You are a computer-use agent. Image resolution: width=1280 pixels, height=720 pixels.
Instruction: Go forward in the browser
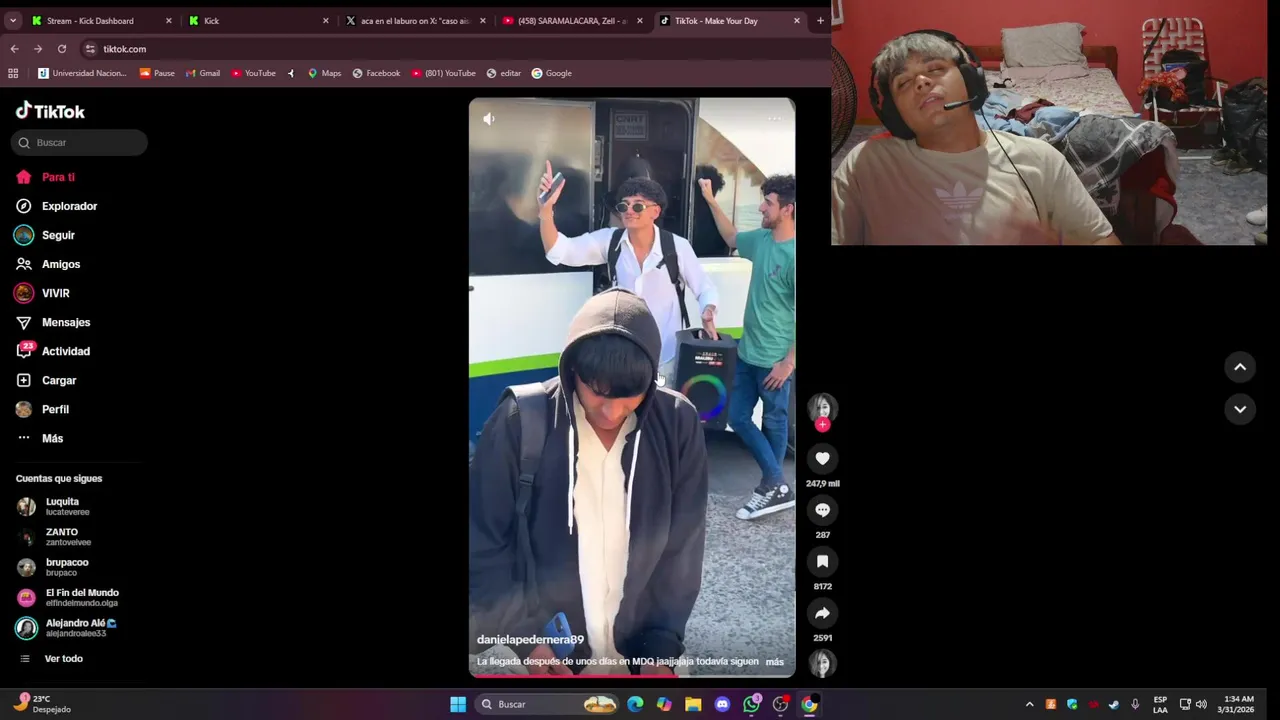(x=38, y=49)
